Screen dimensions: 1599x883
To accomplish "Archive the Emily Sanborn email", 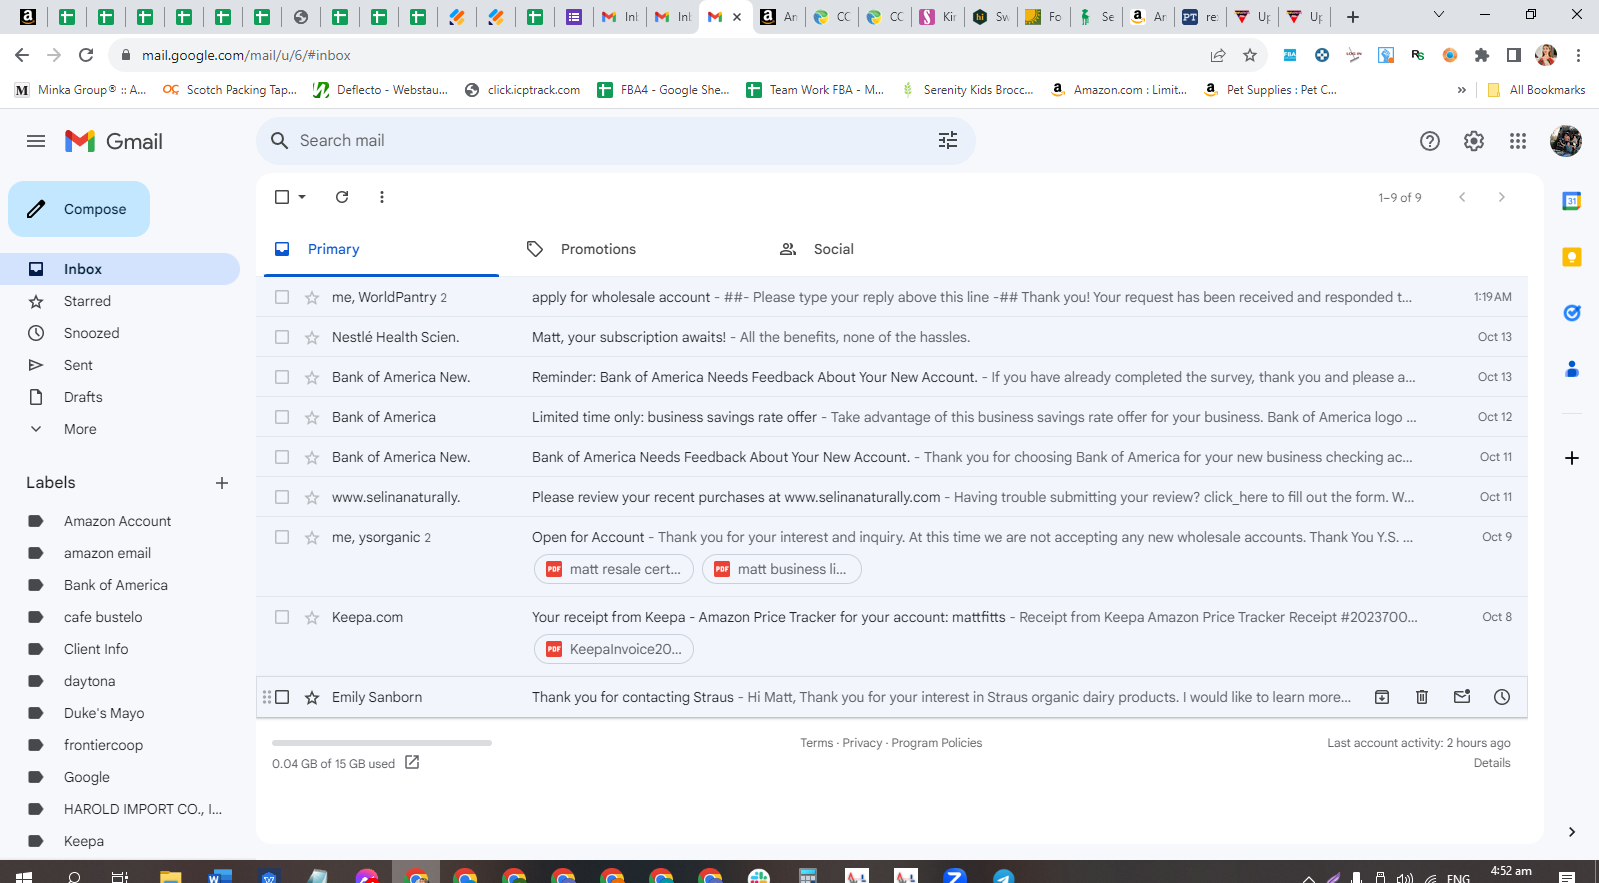I will (1382, 697).
